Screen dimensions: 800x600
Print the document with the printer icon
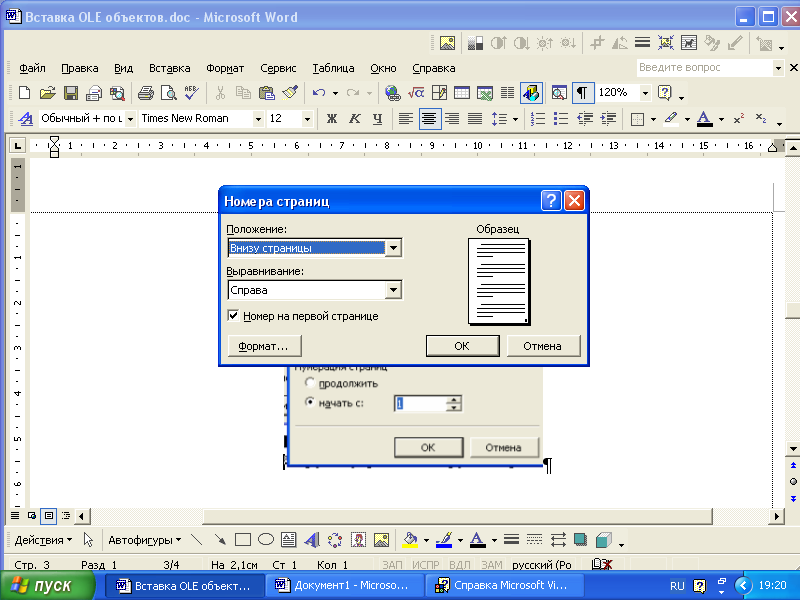point(146,93)
